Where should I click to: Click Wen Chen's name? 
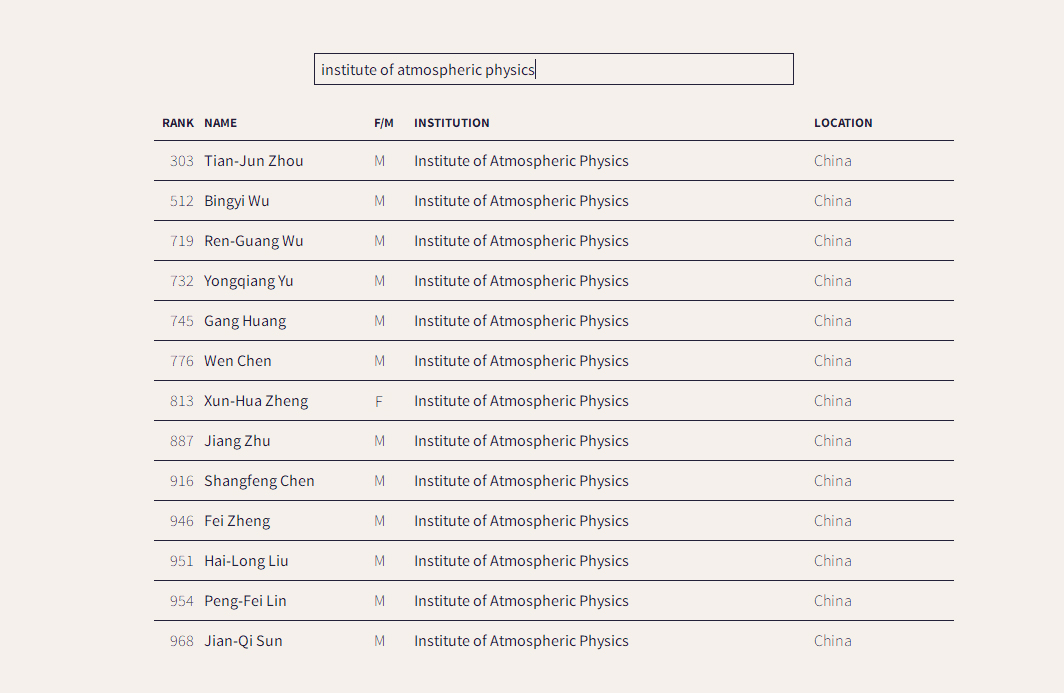(x=238, y=361)
